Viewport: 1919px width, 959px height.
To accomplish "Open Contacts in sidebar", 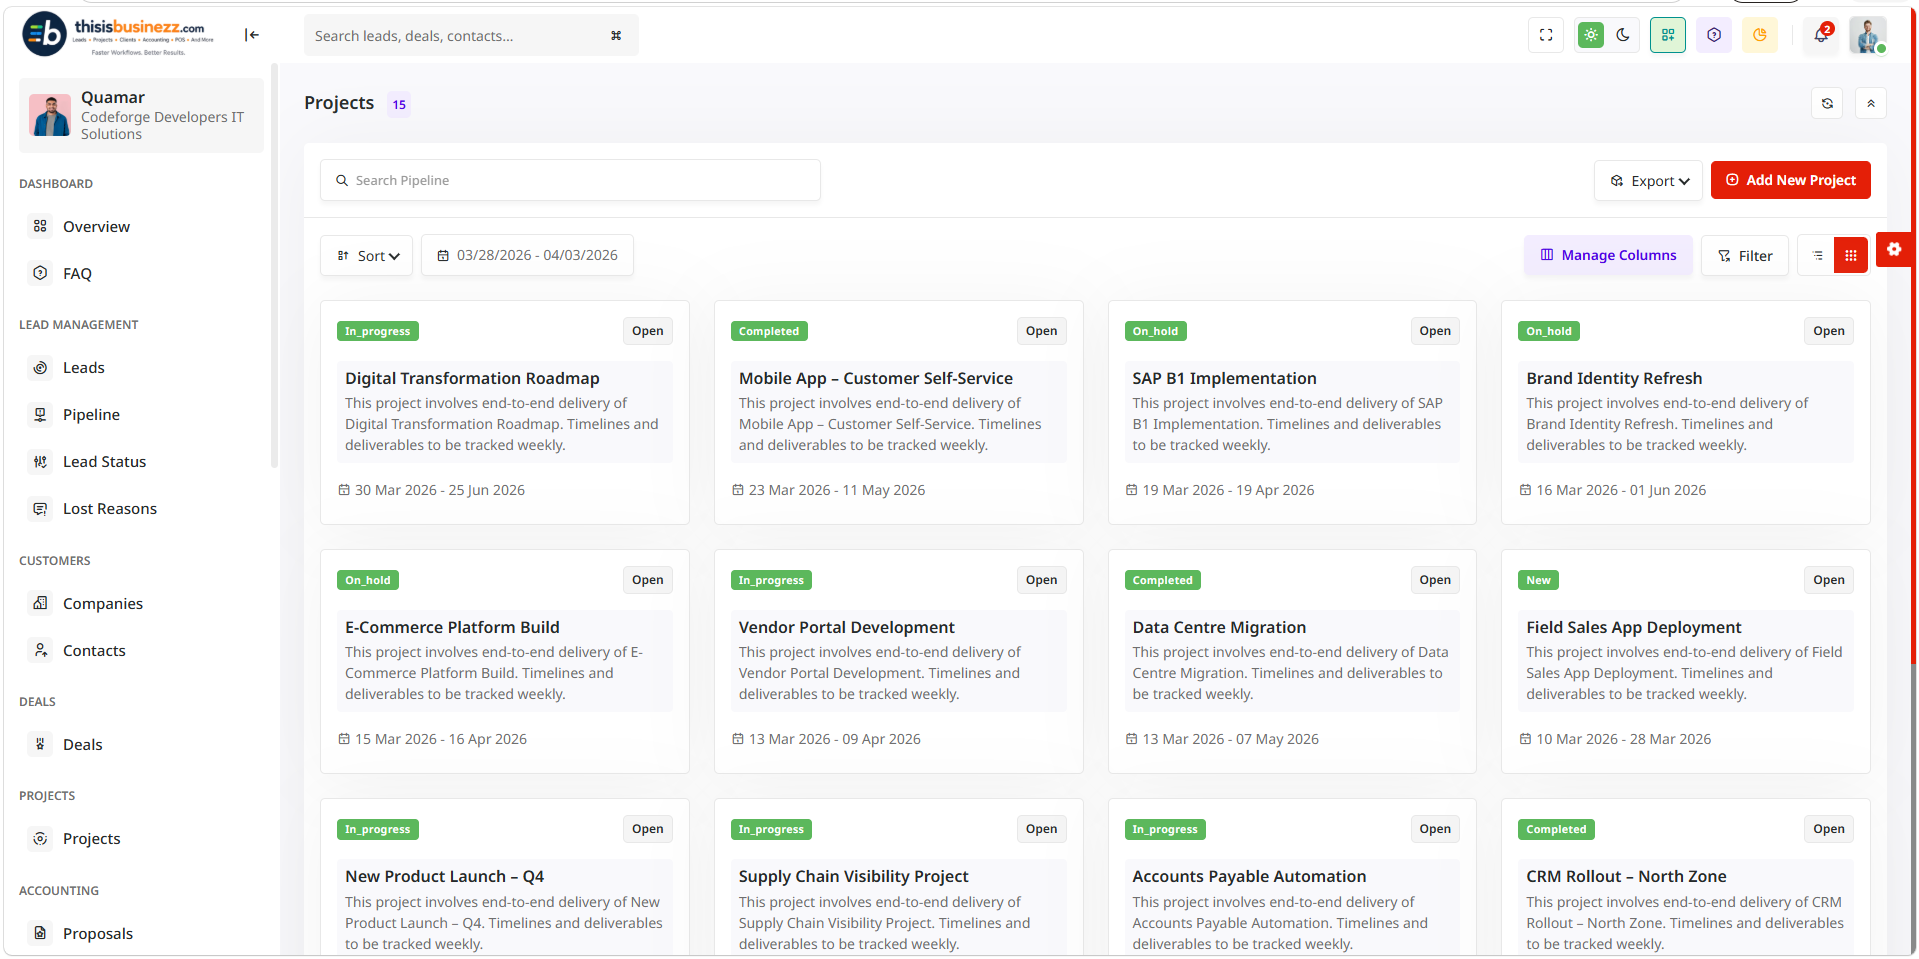I will tap(94, 650).
